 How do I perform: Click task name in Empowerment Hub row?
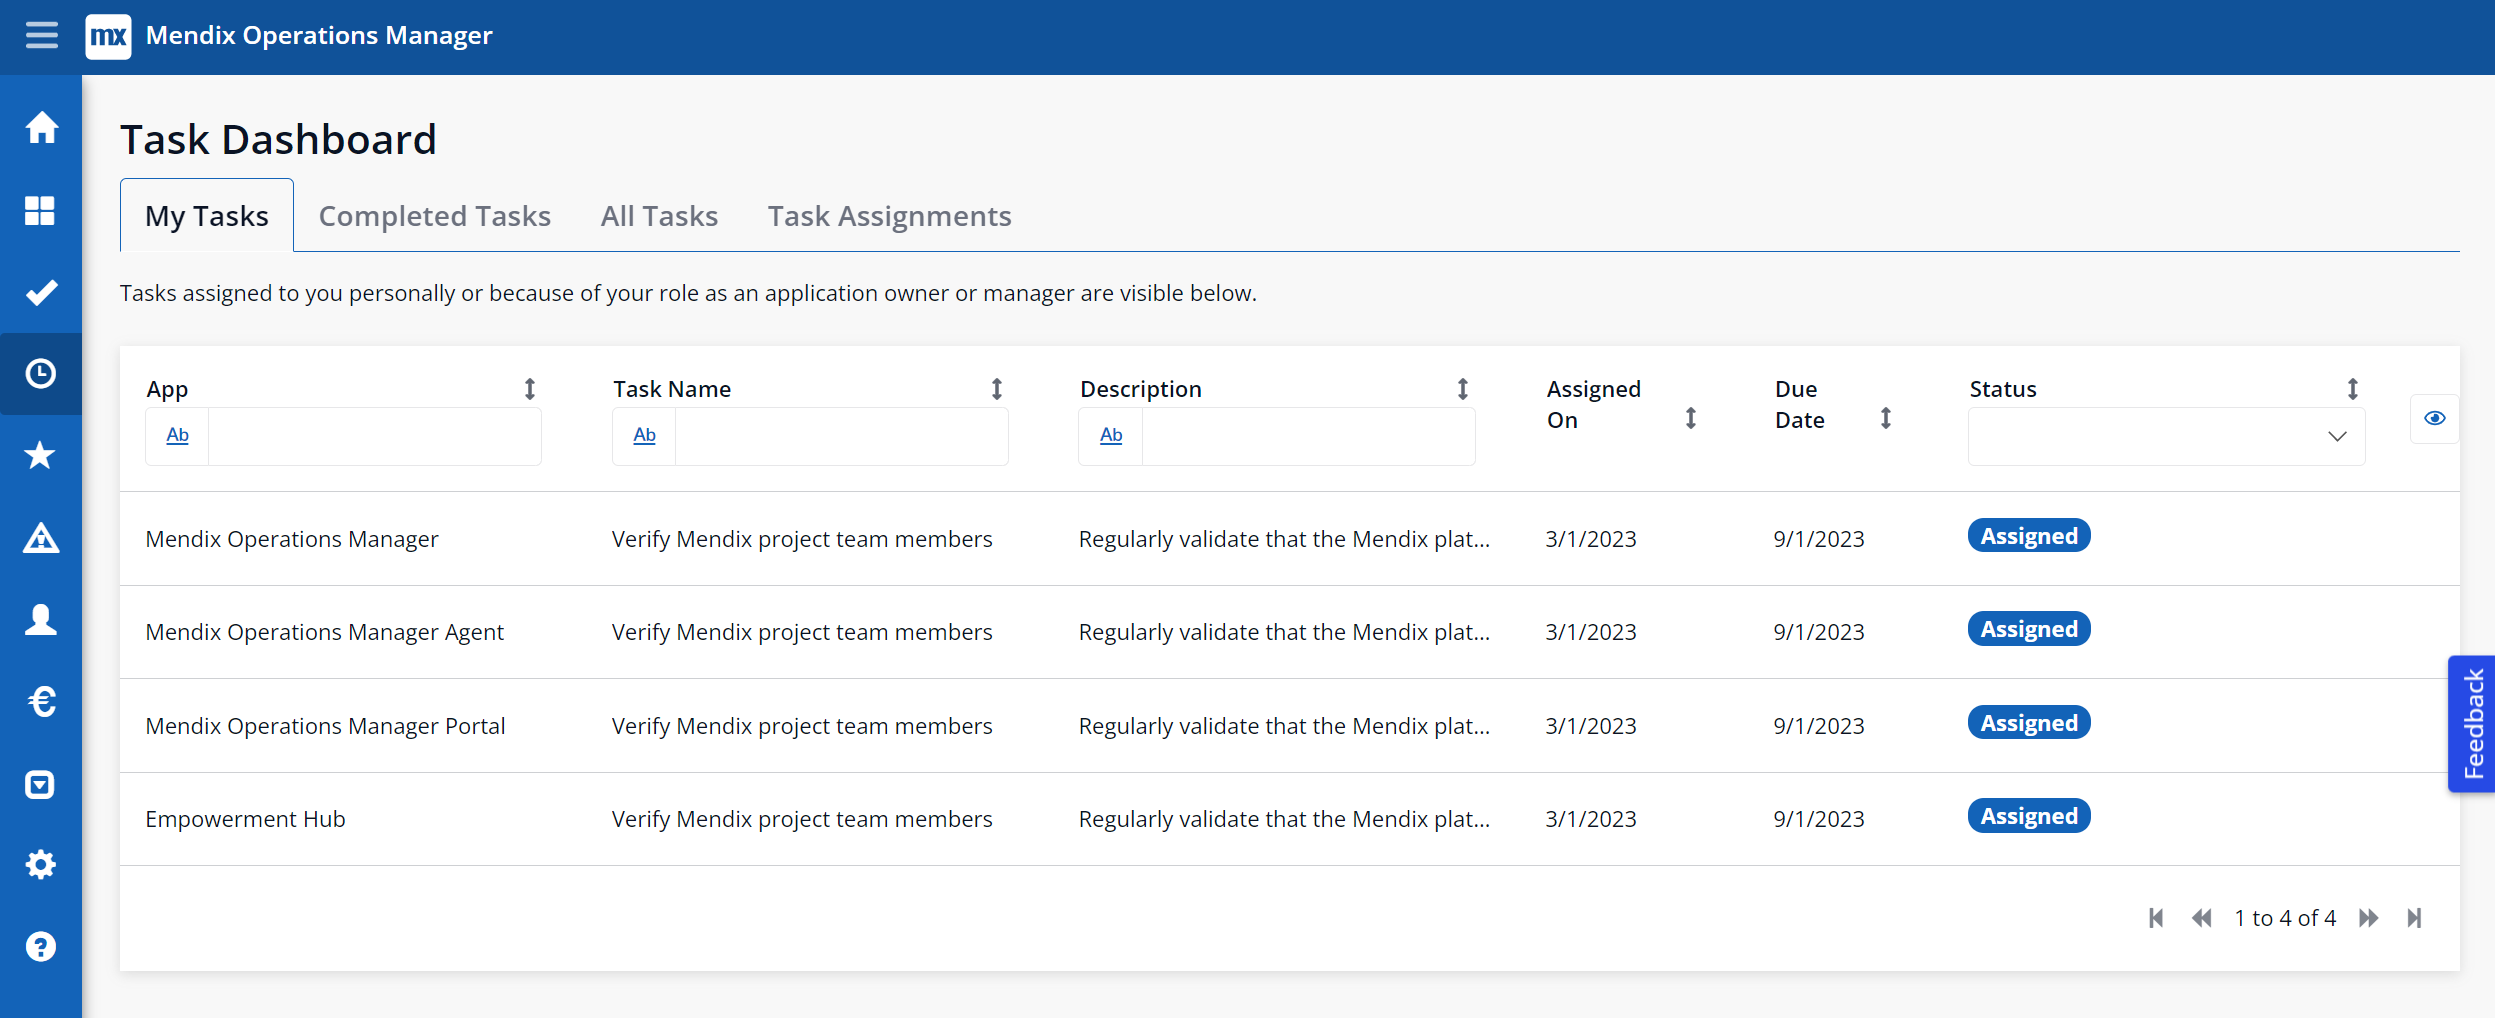click(802, 819)
